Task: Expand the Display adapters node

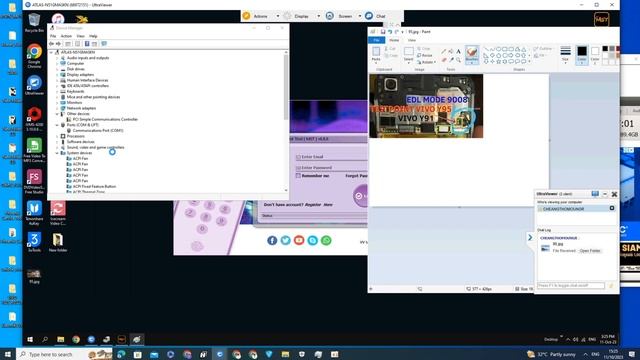Action: [57, 75]
